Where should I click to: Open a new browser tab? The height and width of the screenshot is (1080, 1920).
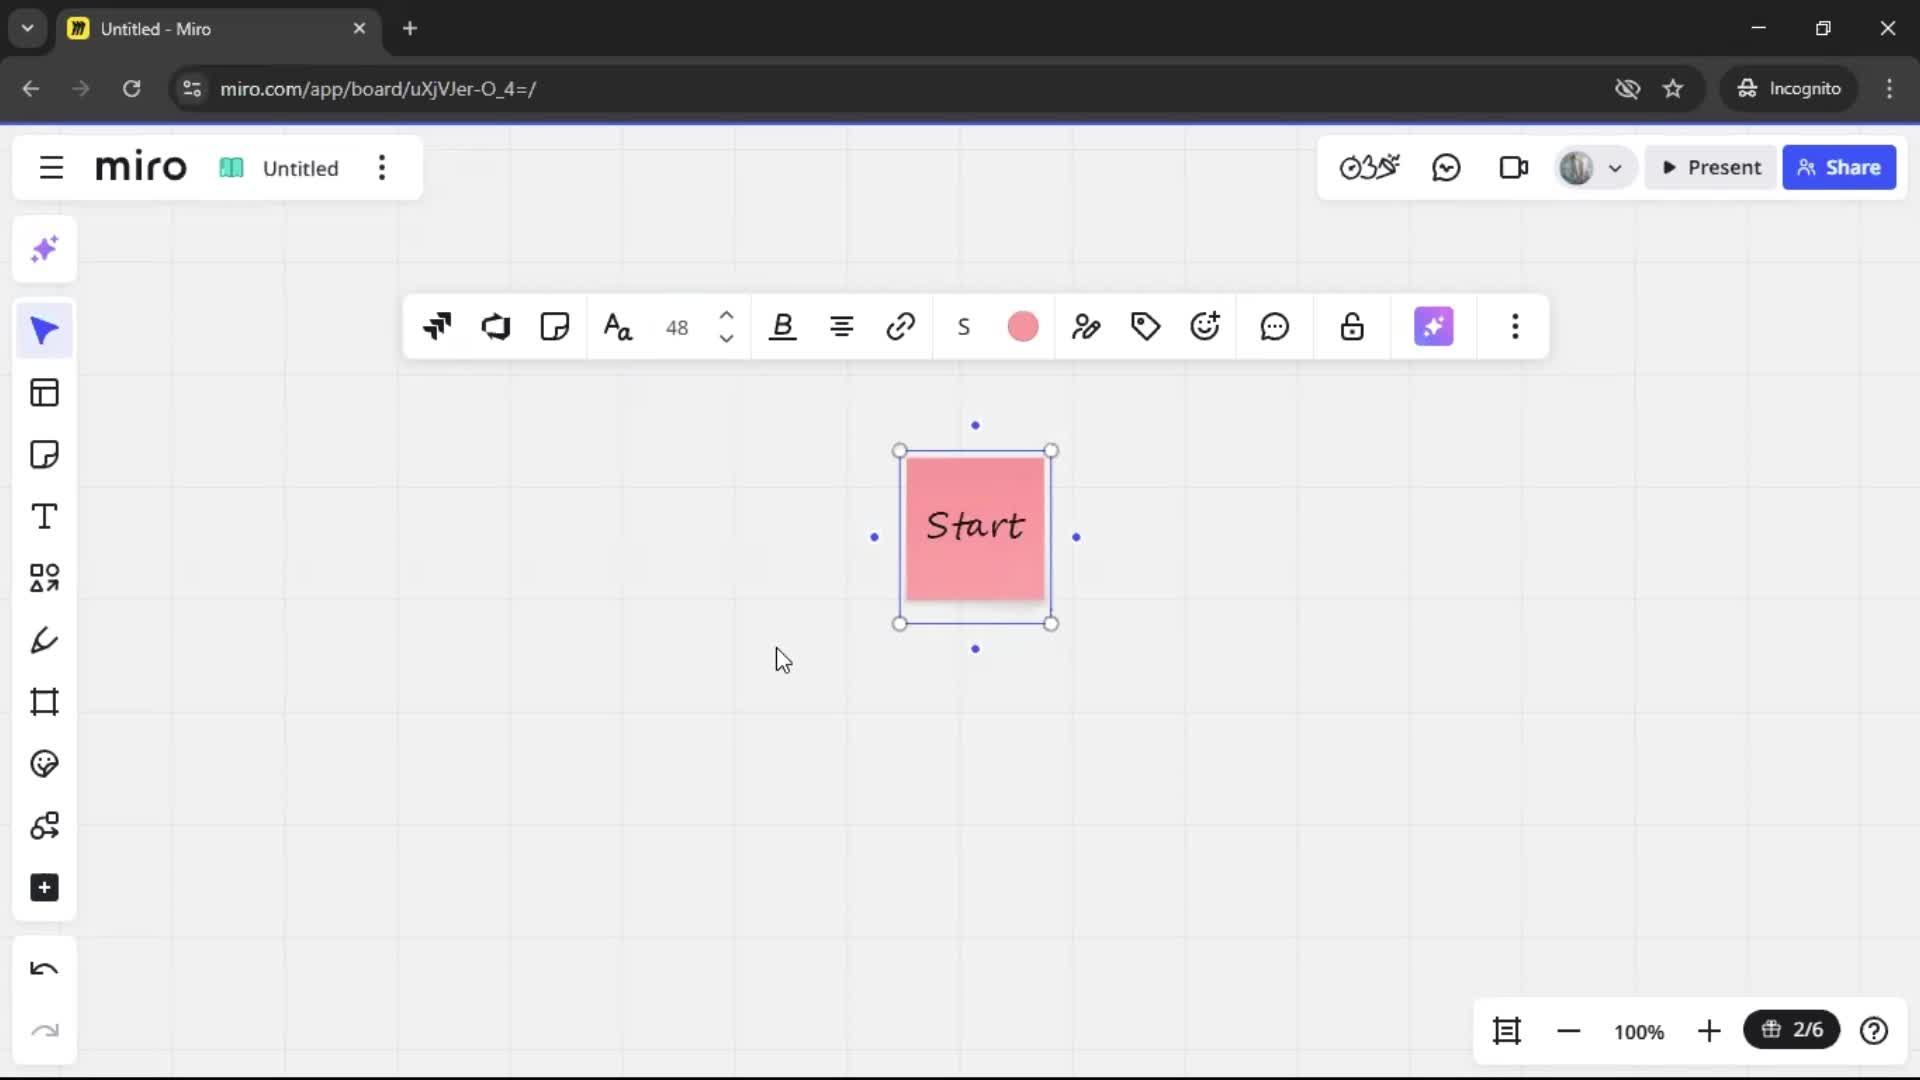(410, 28)
